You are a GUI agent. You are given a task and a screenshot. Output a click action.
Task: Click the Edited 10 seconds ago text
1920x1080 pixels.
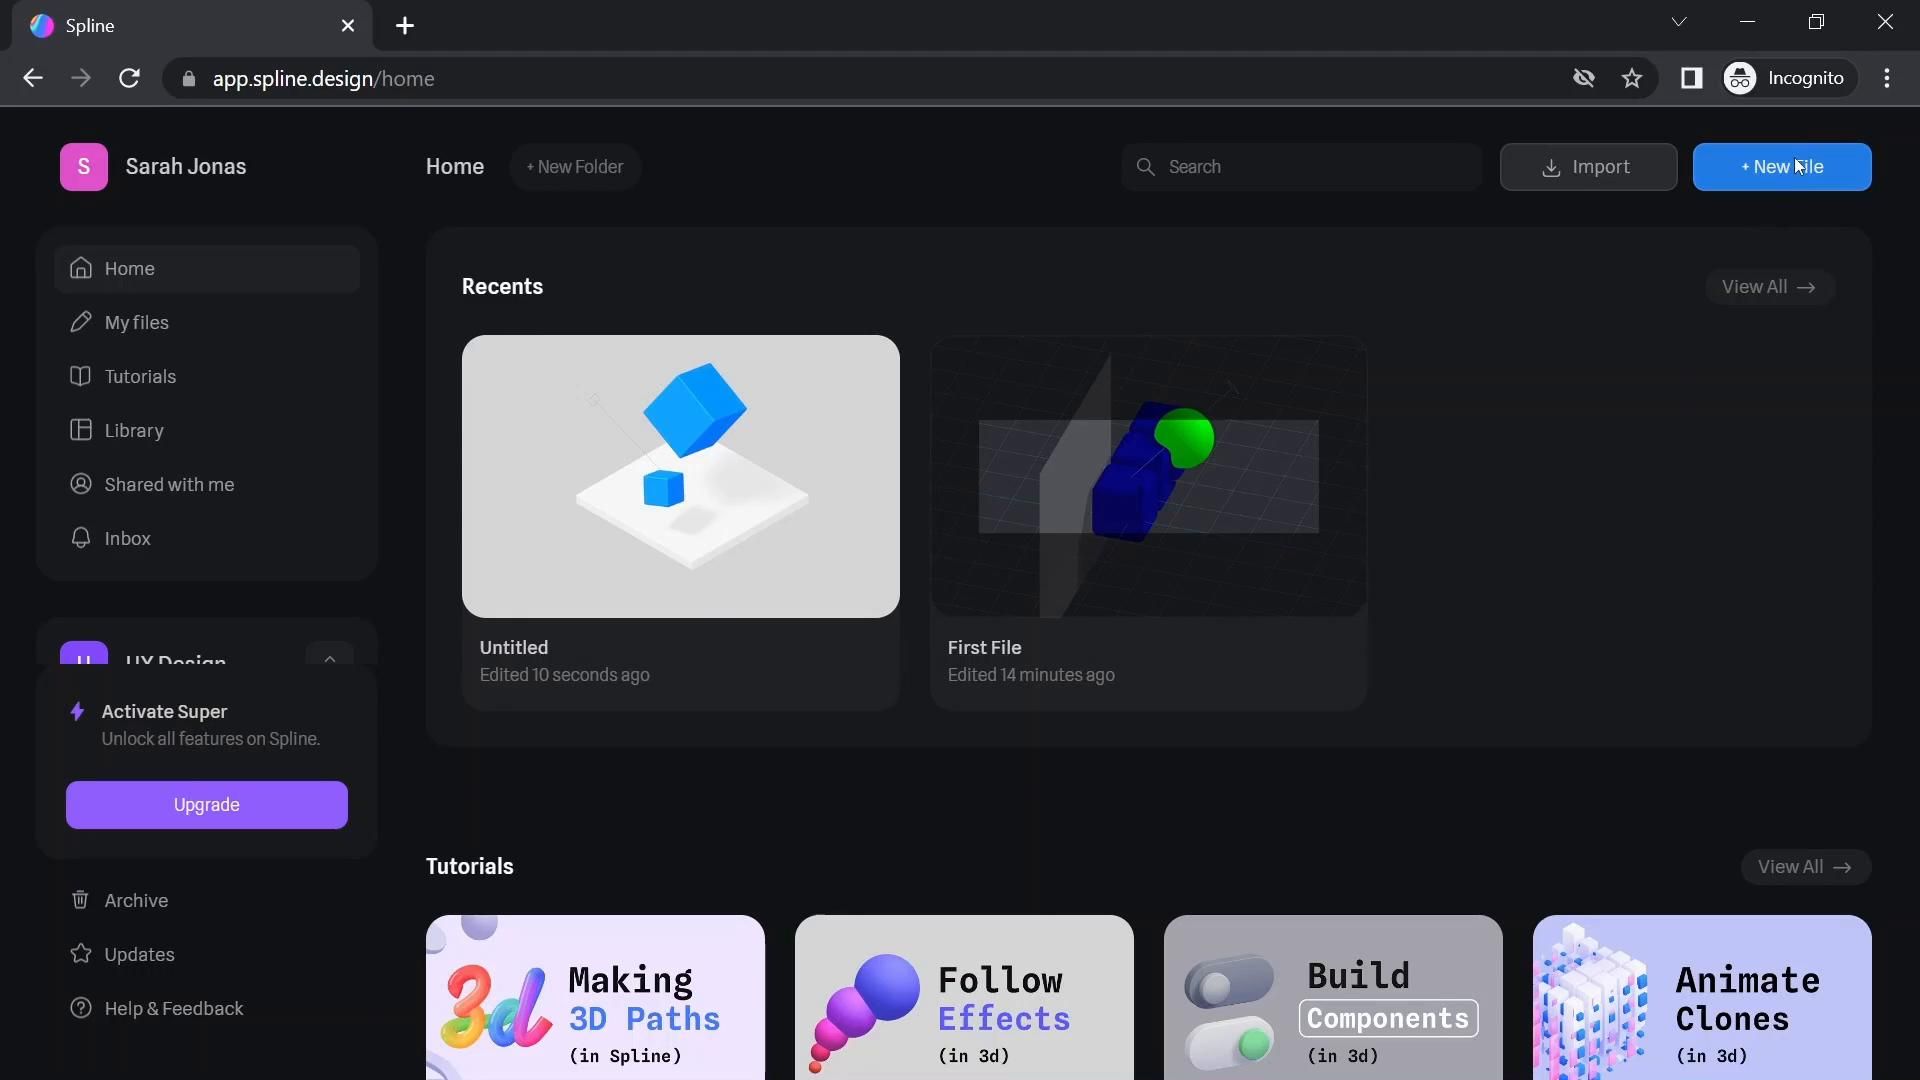565,675
